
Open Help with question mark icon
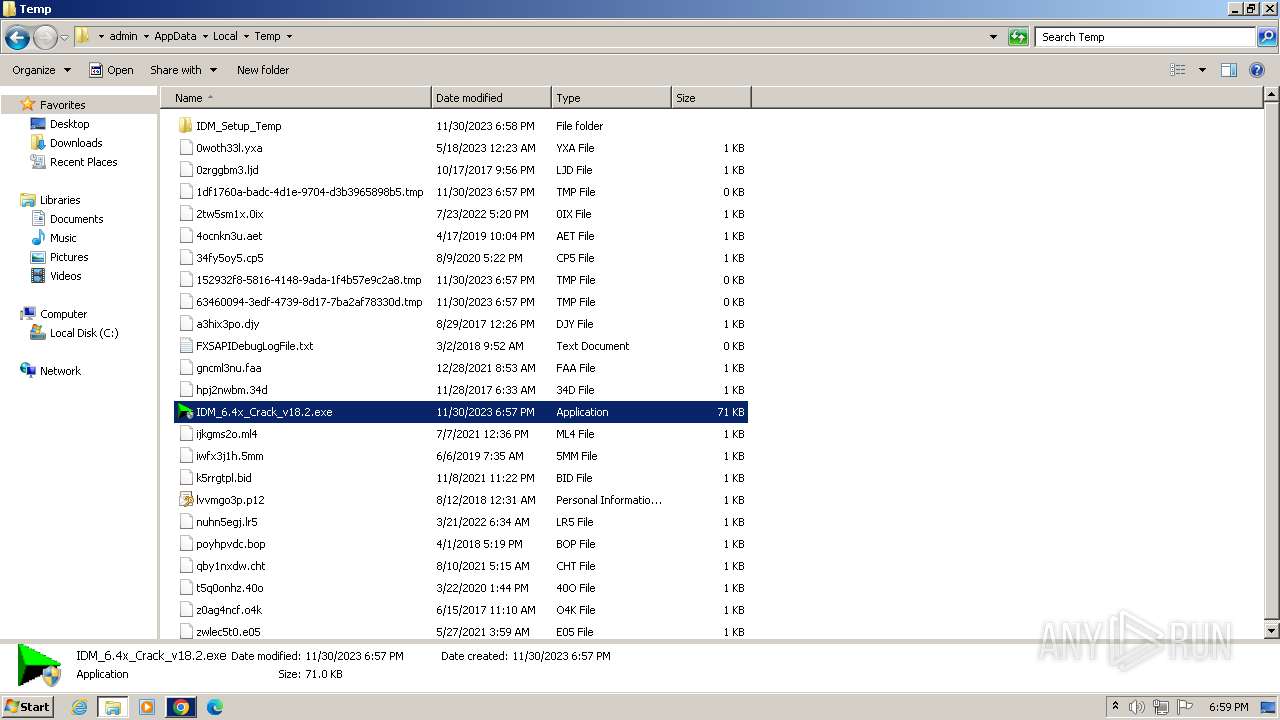tap(1258, 70)
